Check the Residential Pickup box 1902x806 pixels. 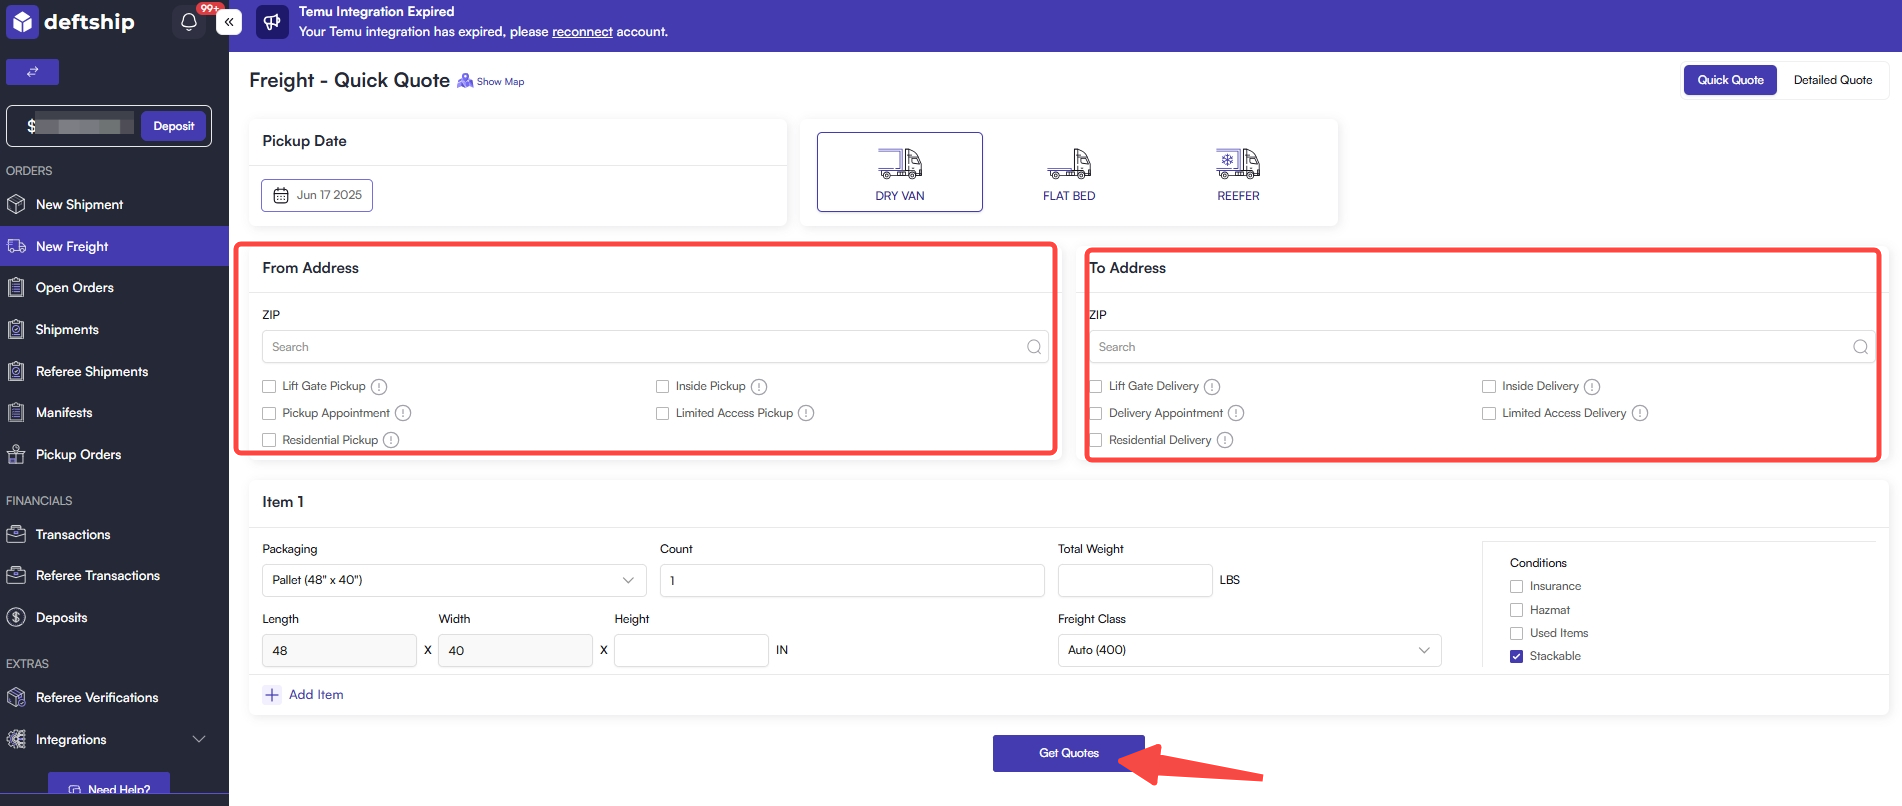click(269, 440)
